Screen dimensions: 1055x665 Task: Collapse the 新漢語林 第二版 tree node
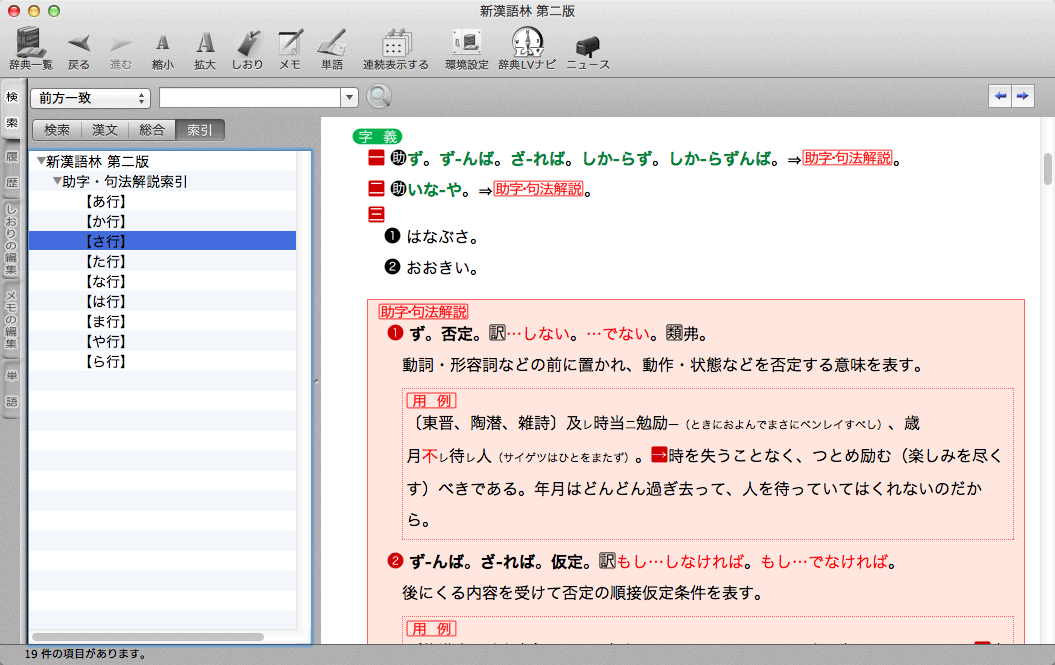click(41, 161)
